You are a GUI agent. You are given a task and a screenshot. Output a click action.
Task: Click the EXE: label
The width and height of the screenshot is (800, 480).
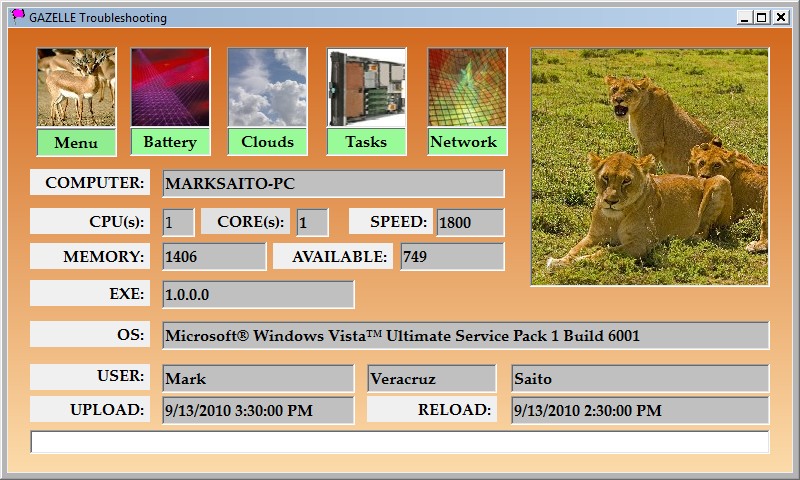(90, 293)
